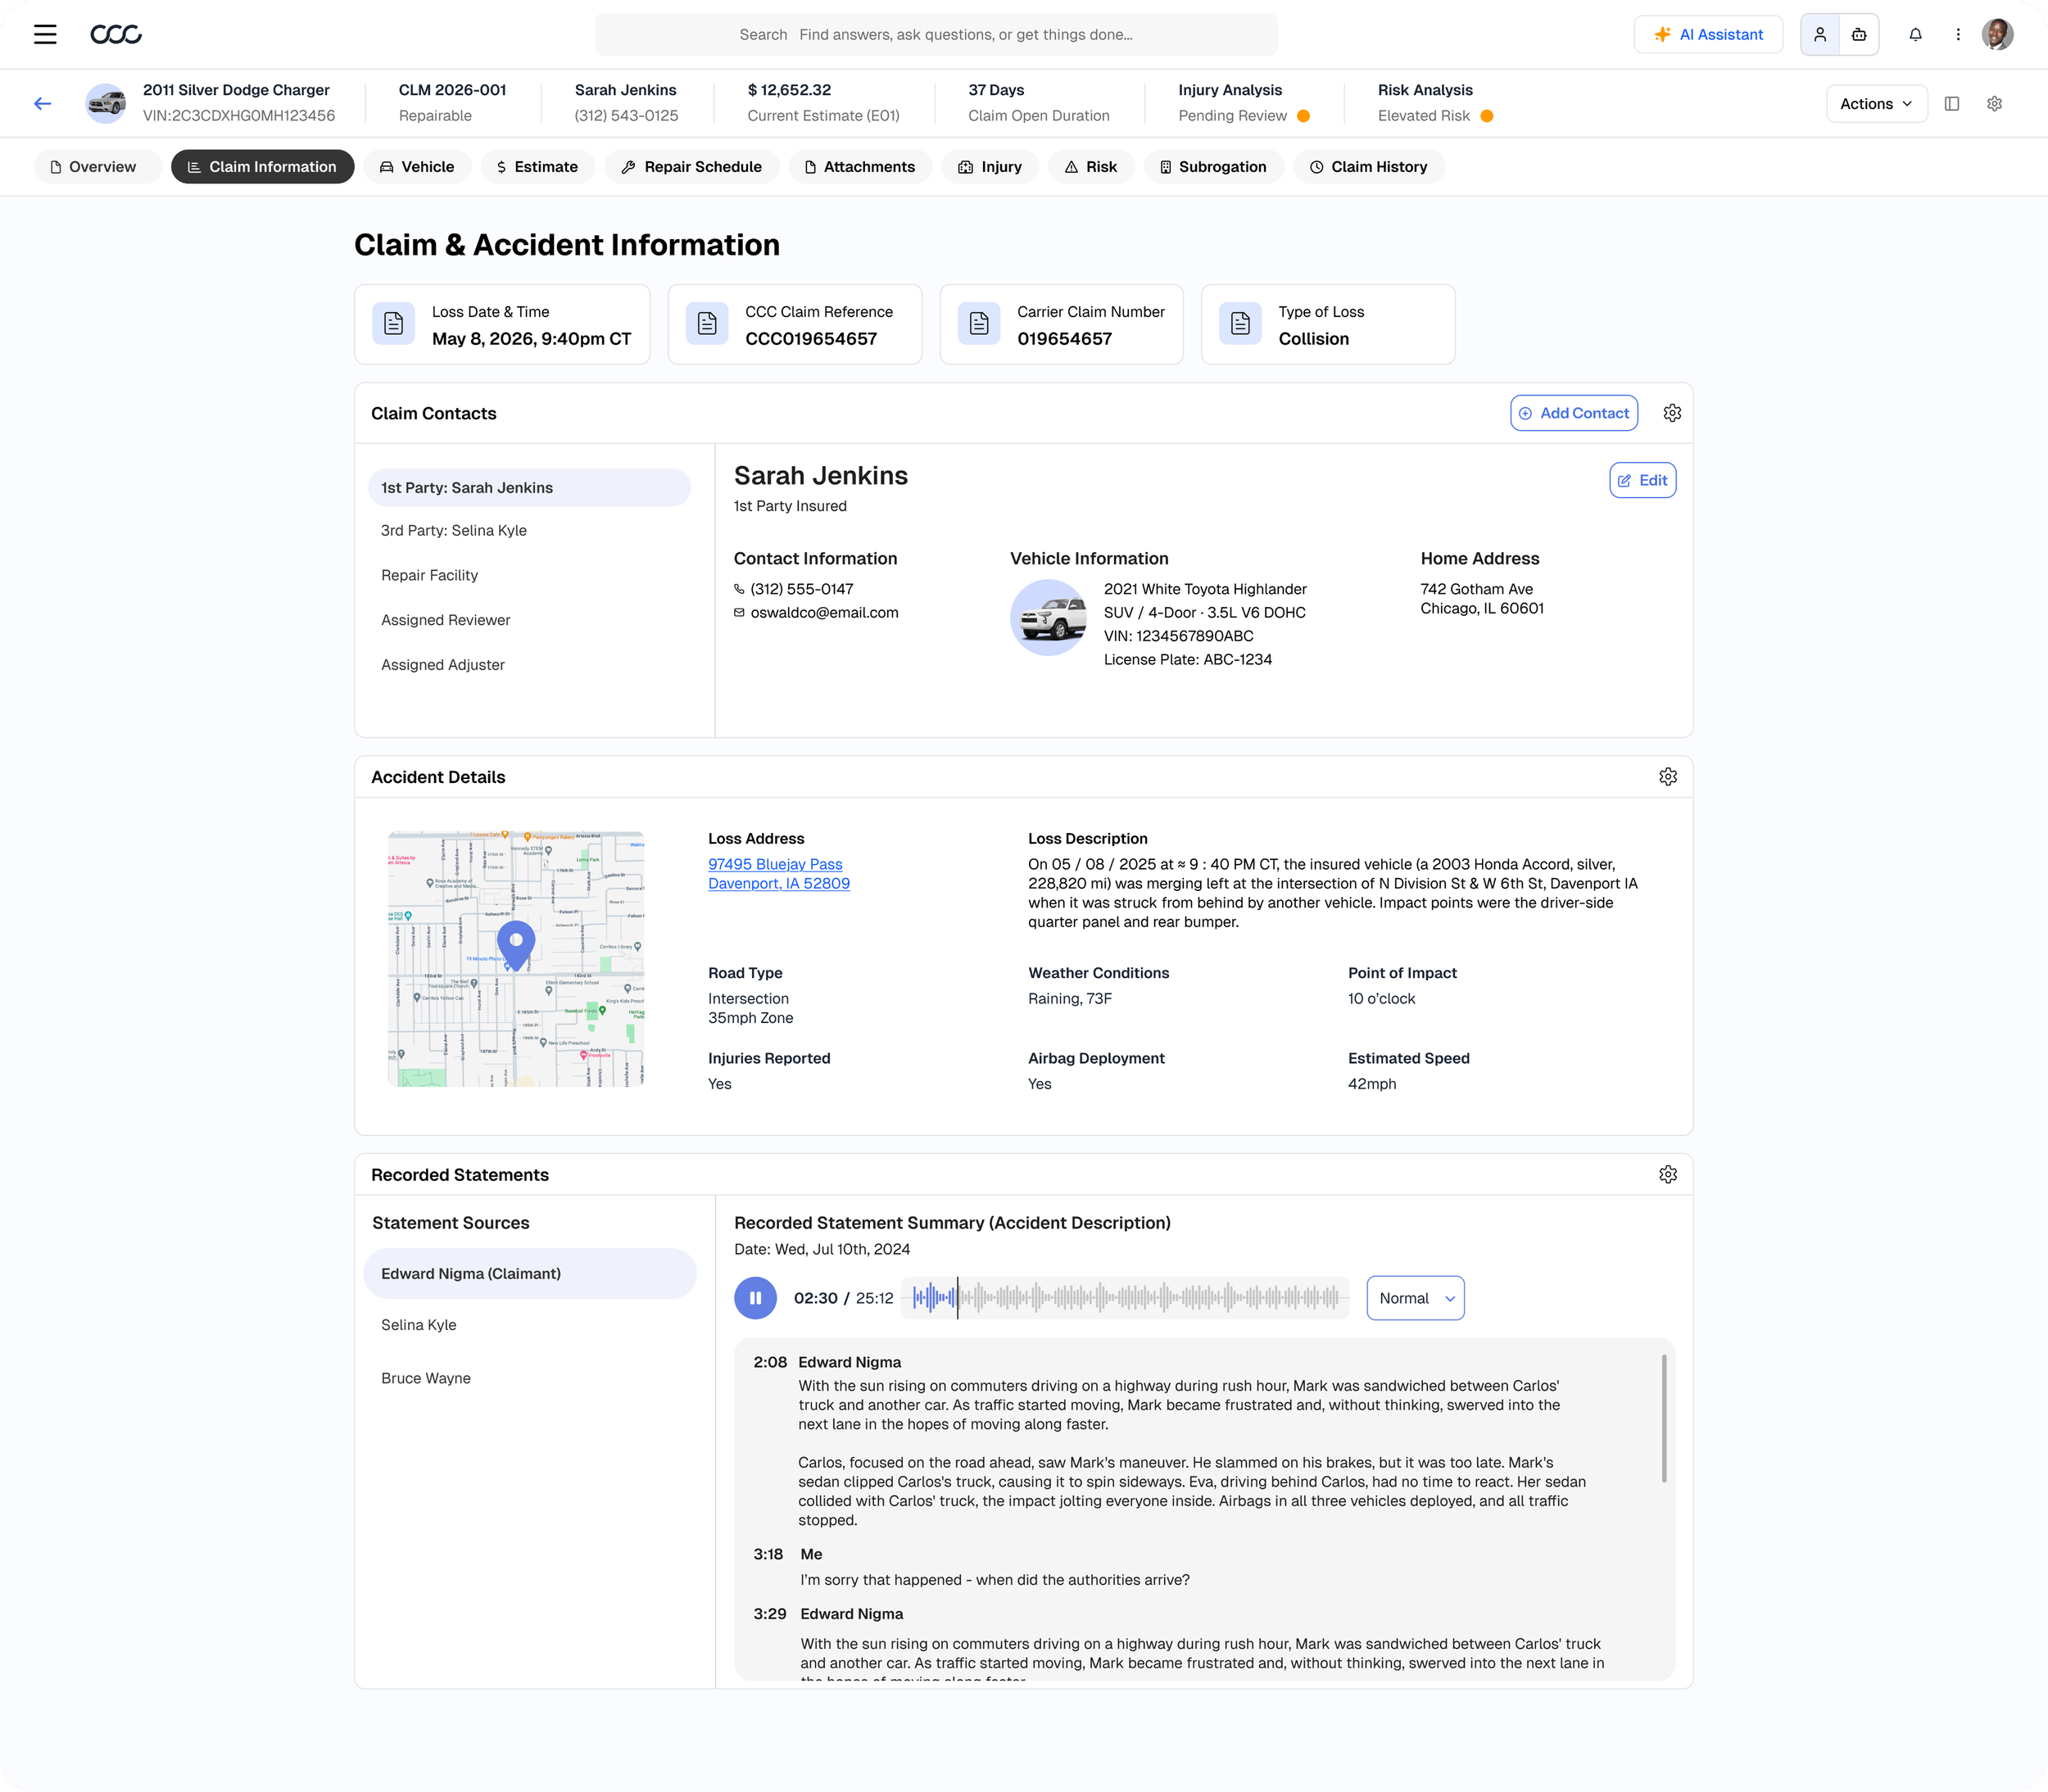Click the Dodge Charger vehicle thumbnail
Screen dimensions: 2048x1792
click(106, 103)
